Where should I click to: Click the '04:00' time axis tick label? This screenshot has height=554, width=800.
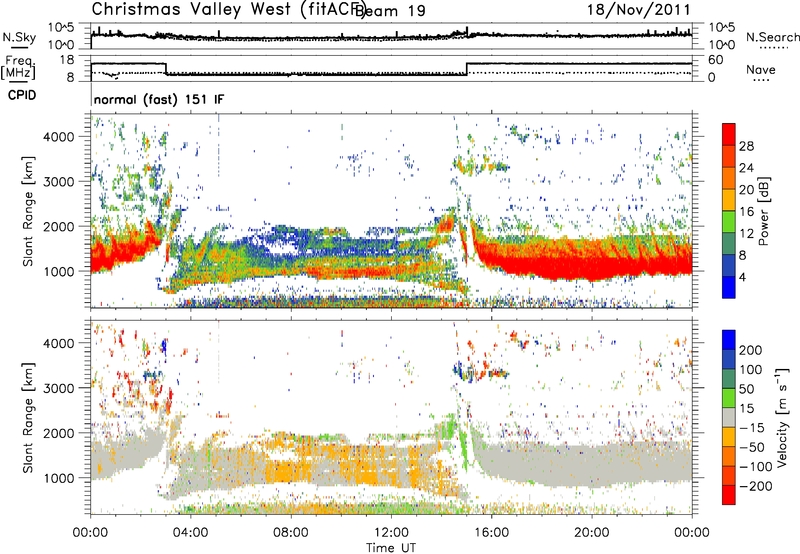pos(190,533)
